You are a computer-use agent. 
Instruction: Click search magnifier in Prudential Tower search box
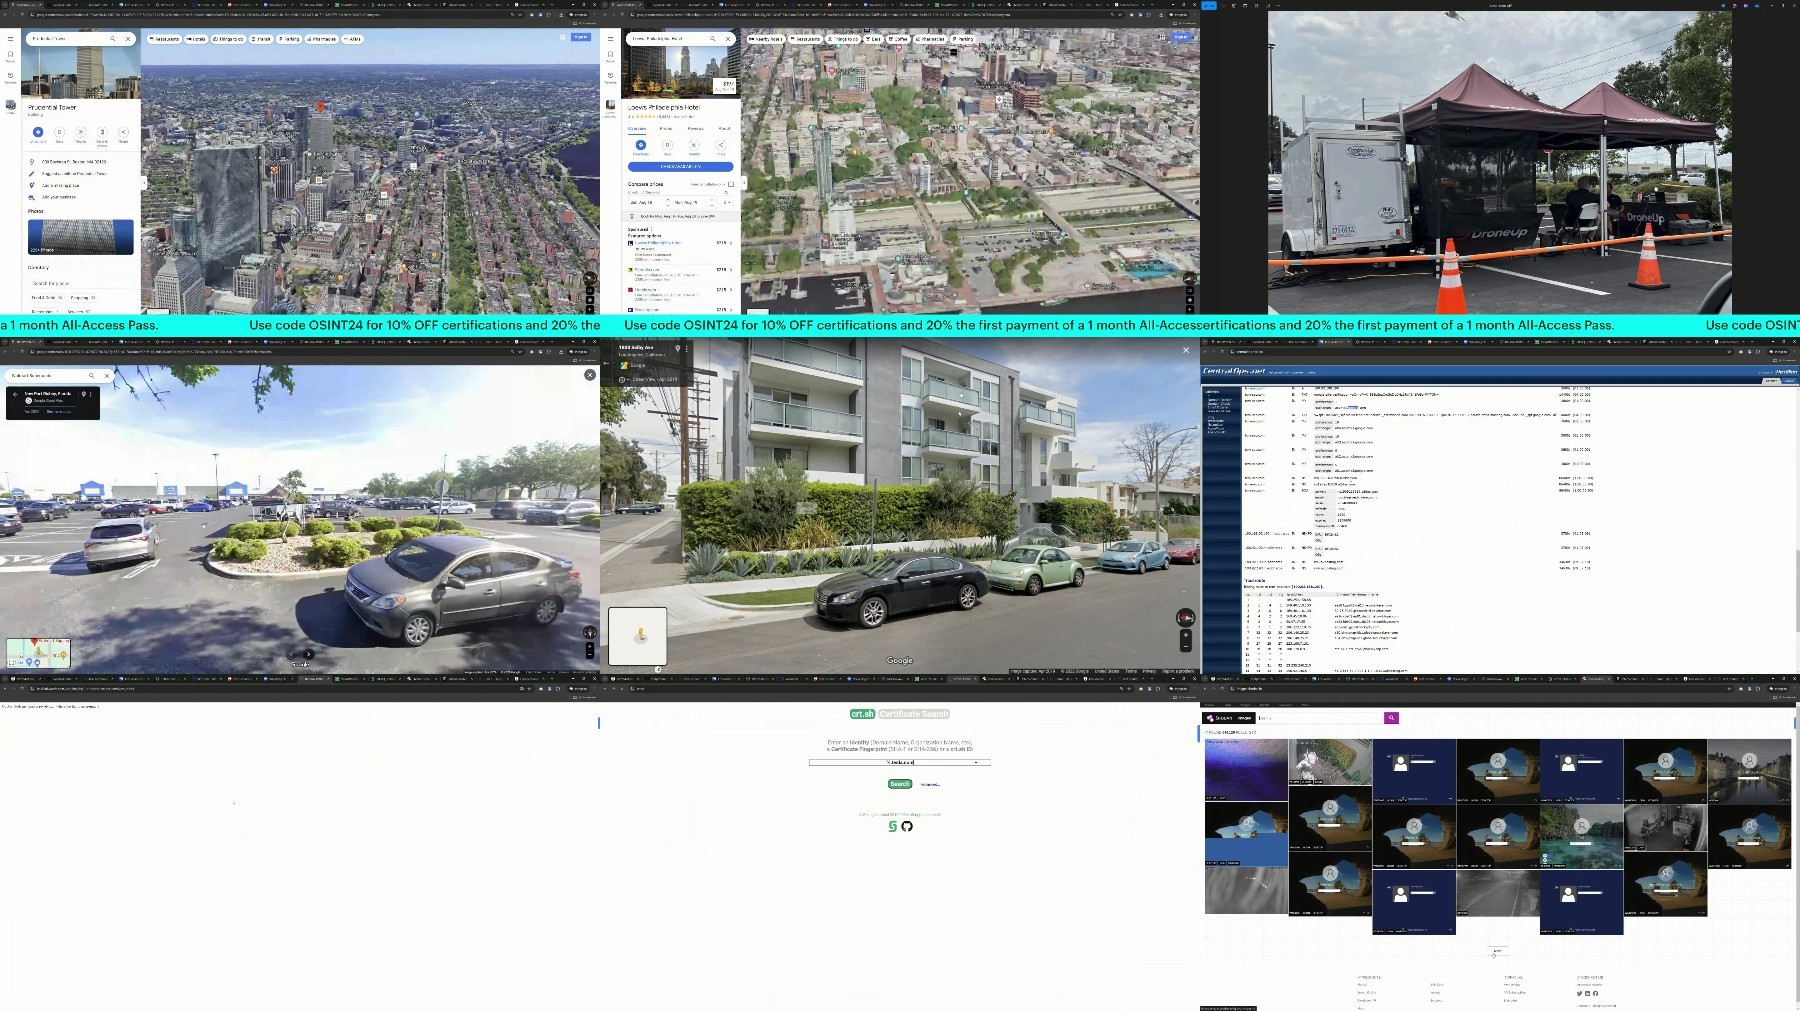tap(113, 39)
